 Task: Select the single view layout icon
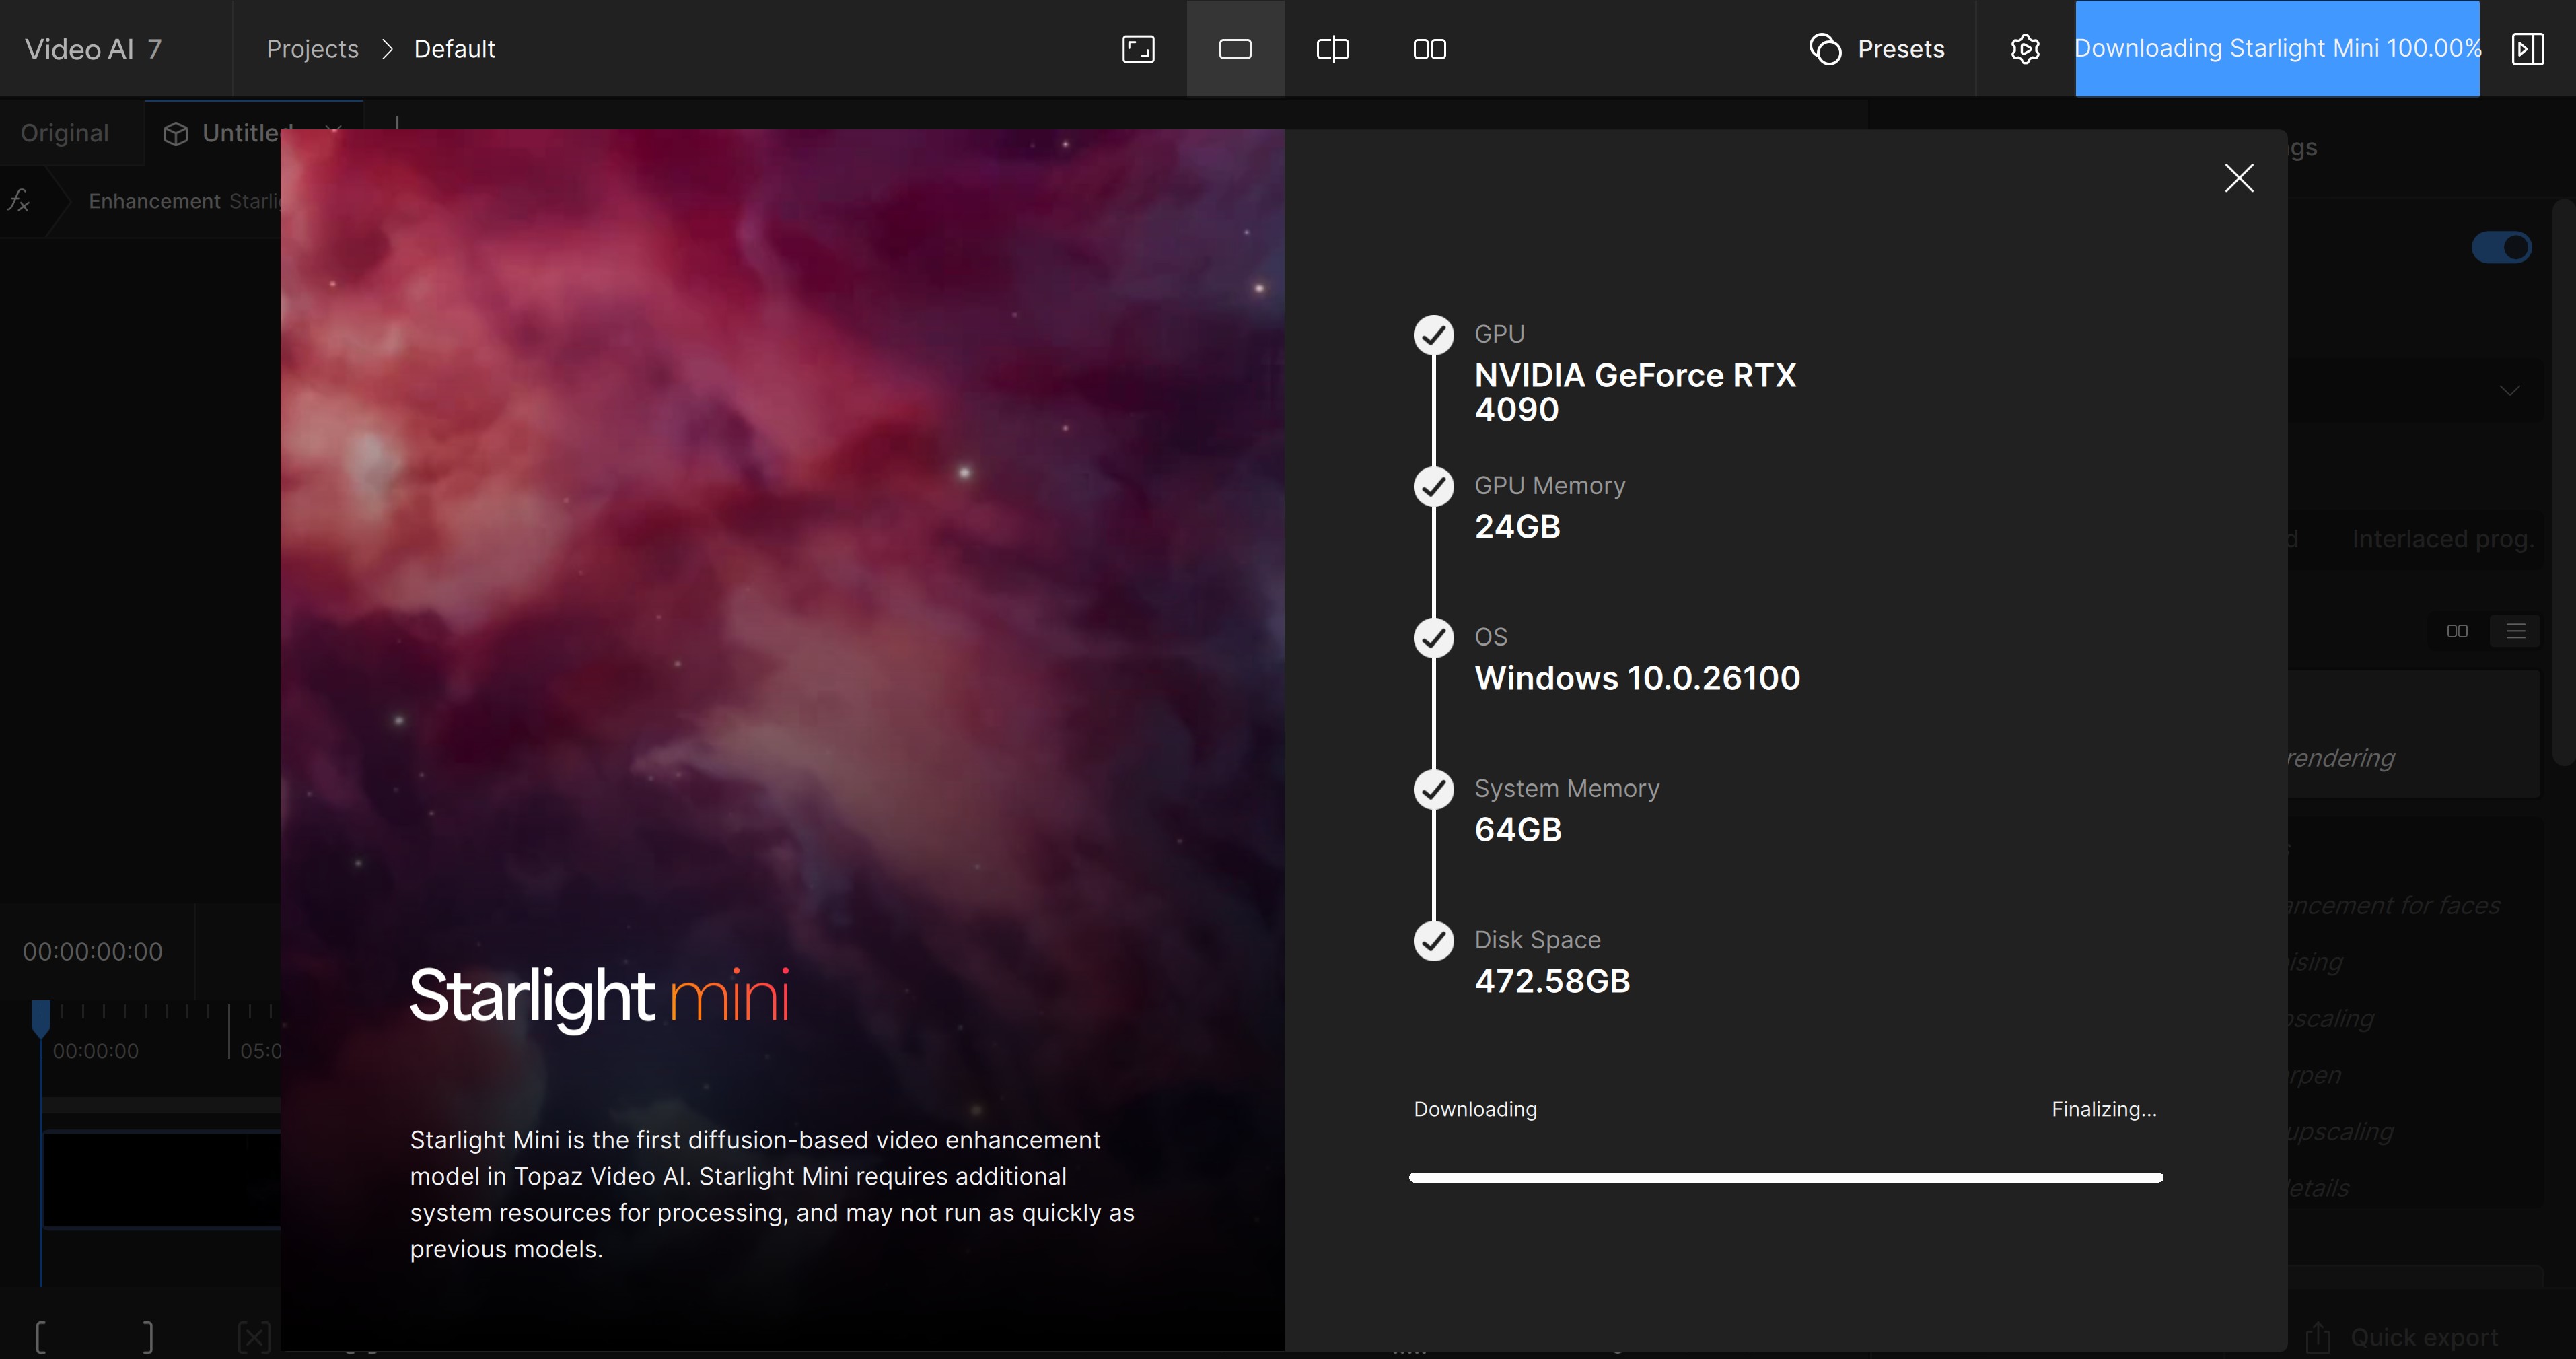tap(1235, 49)
